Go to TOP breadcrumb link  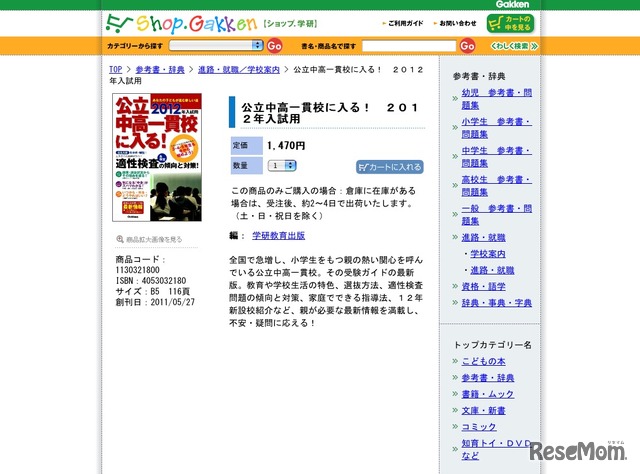tap(116, 69)
